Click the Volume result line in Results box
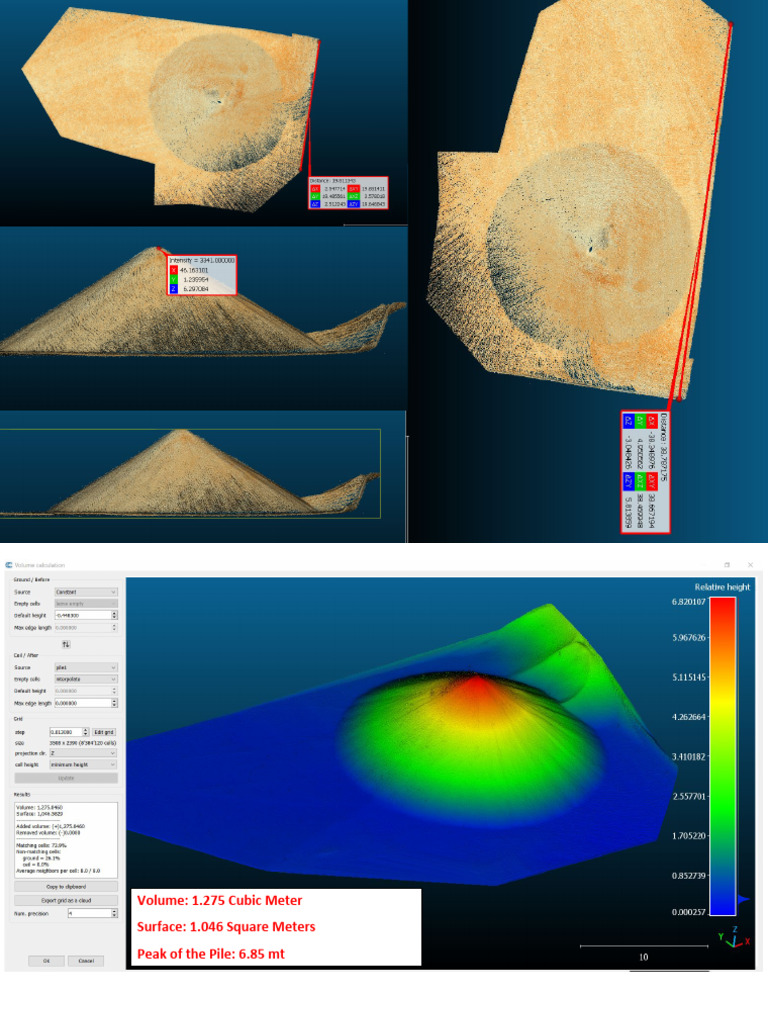This screenshot has height=1024, width=768. (x=40, y=807)
